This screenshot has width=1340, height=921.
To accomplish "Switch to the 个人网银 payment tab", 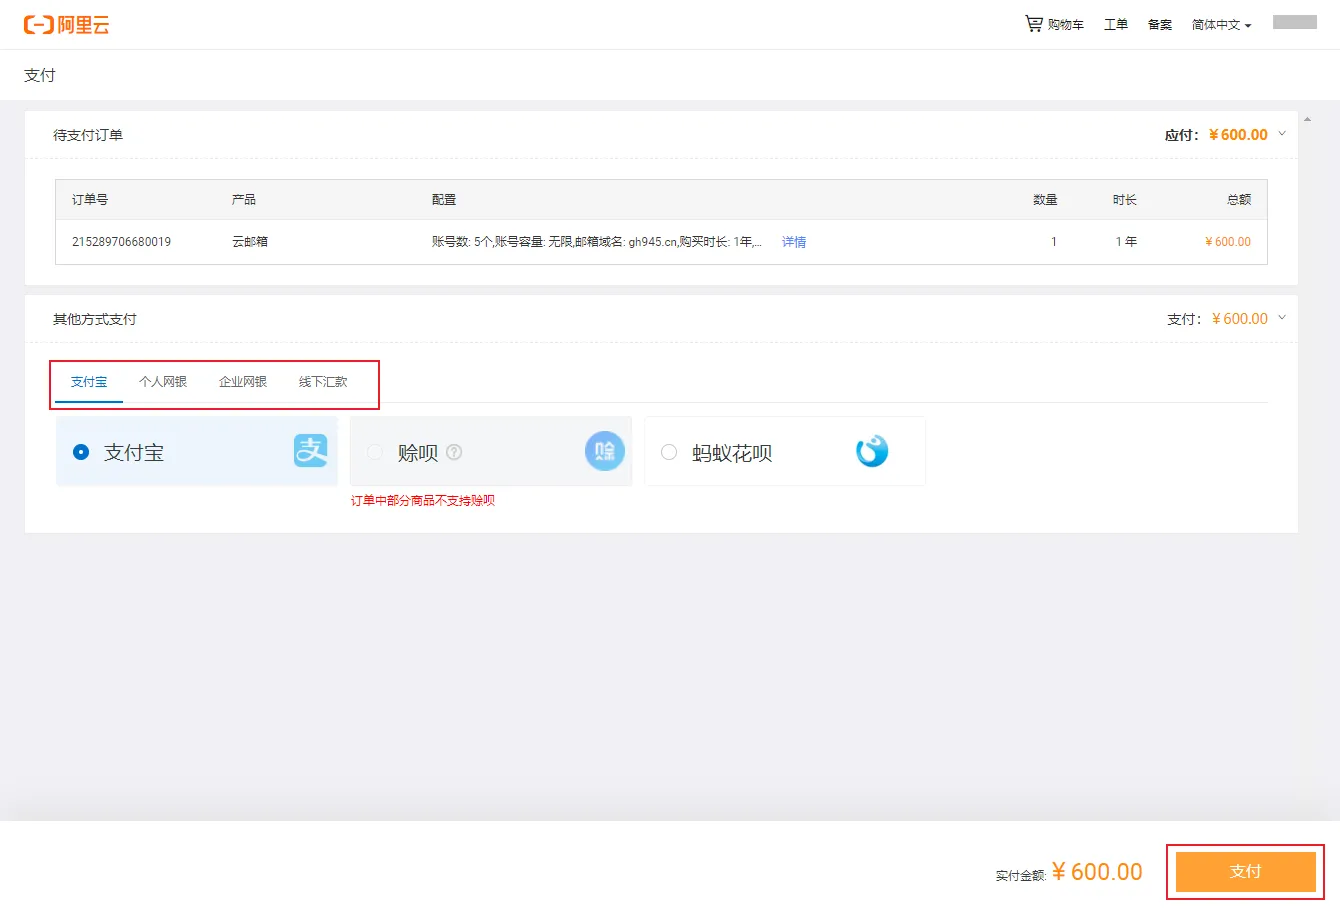I will pyautogui.click(x=163, y=381).
